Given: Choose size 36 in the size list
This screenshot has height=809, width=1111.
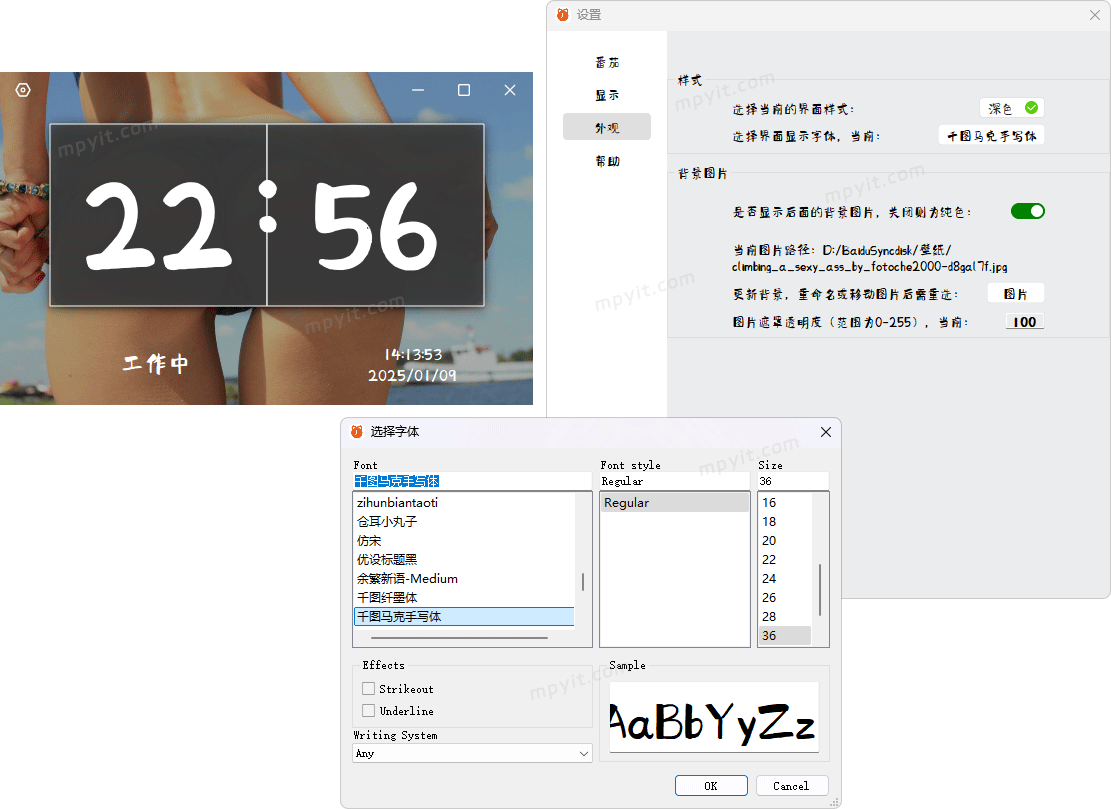Looking at the screenshot, I should [x=785, y=635].
